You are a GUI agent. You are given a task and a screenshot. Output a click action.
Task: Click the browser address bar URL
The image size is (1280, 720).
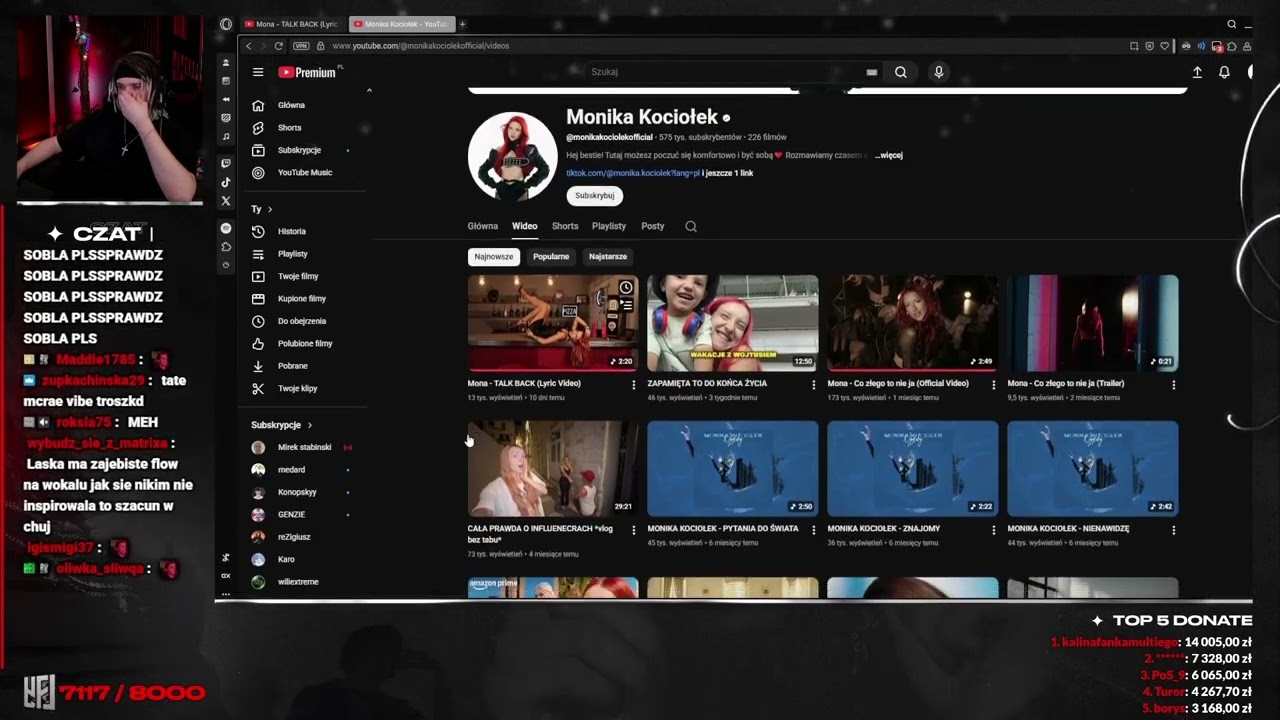pos(421,46)
